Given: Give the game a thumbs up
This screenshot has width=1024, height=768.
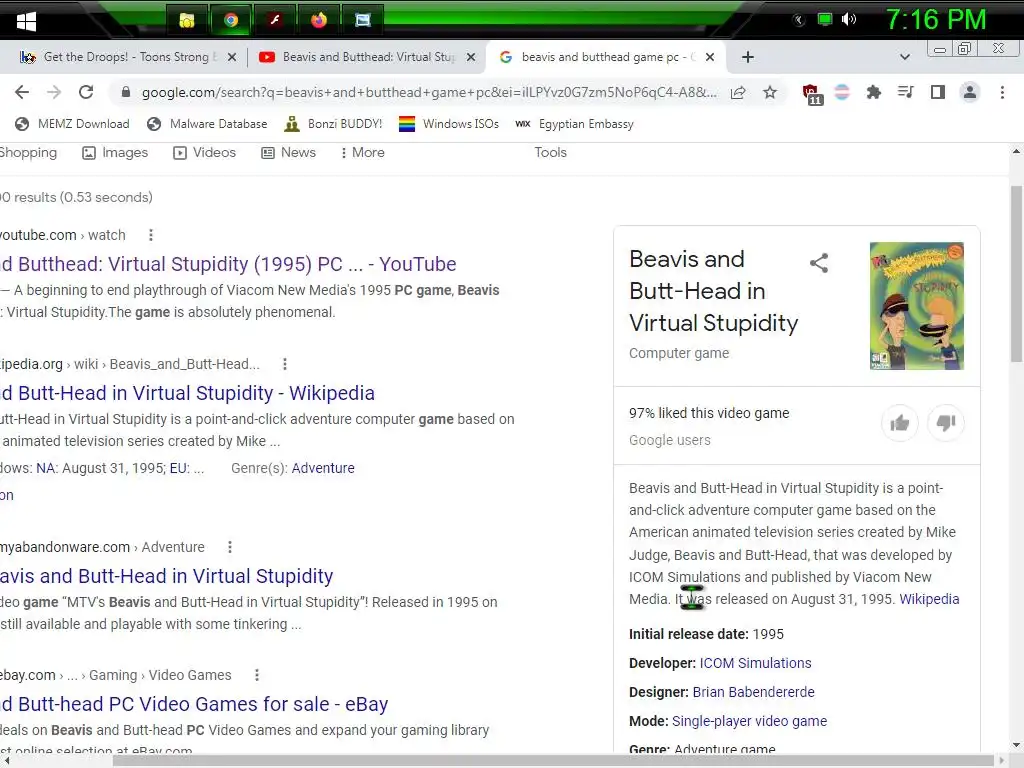Looking at the screenshot, I should [x=899, y=423].
